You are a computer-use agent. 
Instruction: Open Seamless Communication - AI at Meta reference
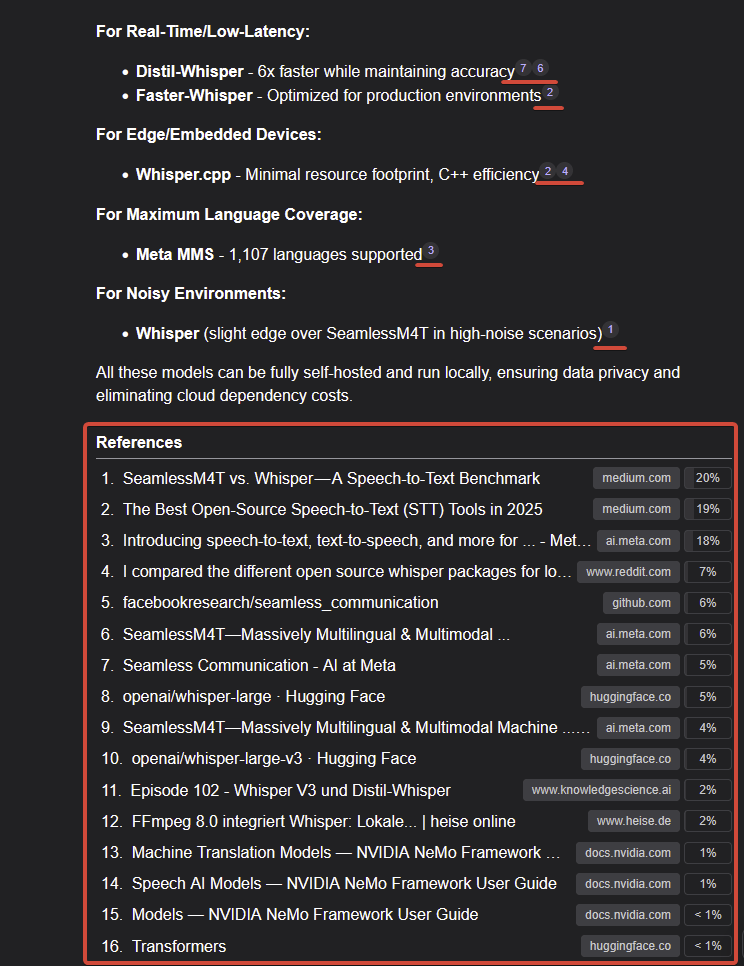259,665
